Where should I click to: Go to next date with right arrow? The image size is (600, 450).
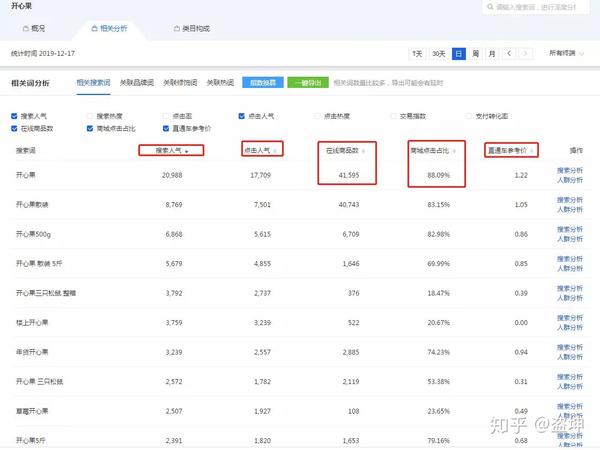click(x=526, y=54)
